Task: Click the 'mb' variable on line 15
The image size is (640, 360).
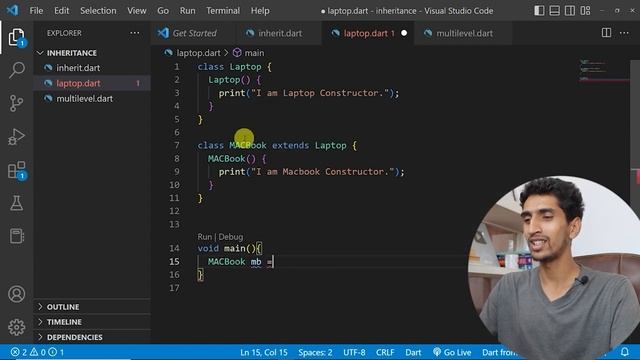Action: [x=256, y=262]
